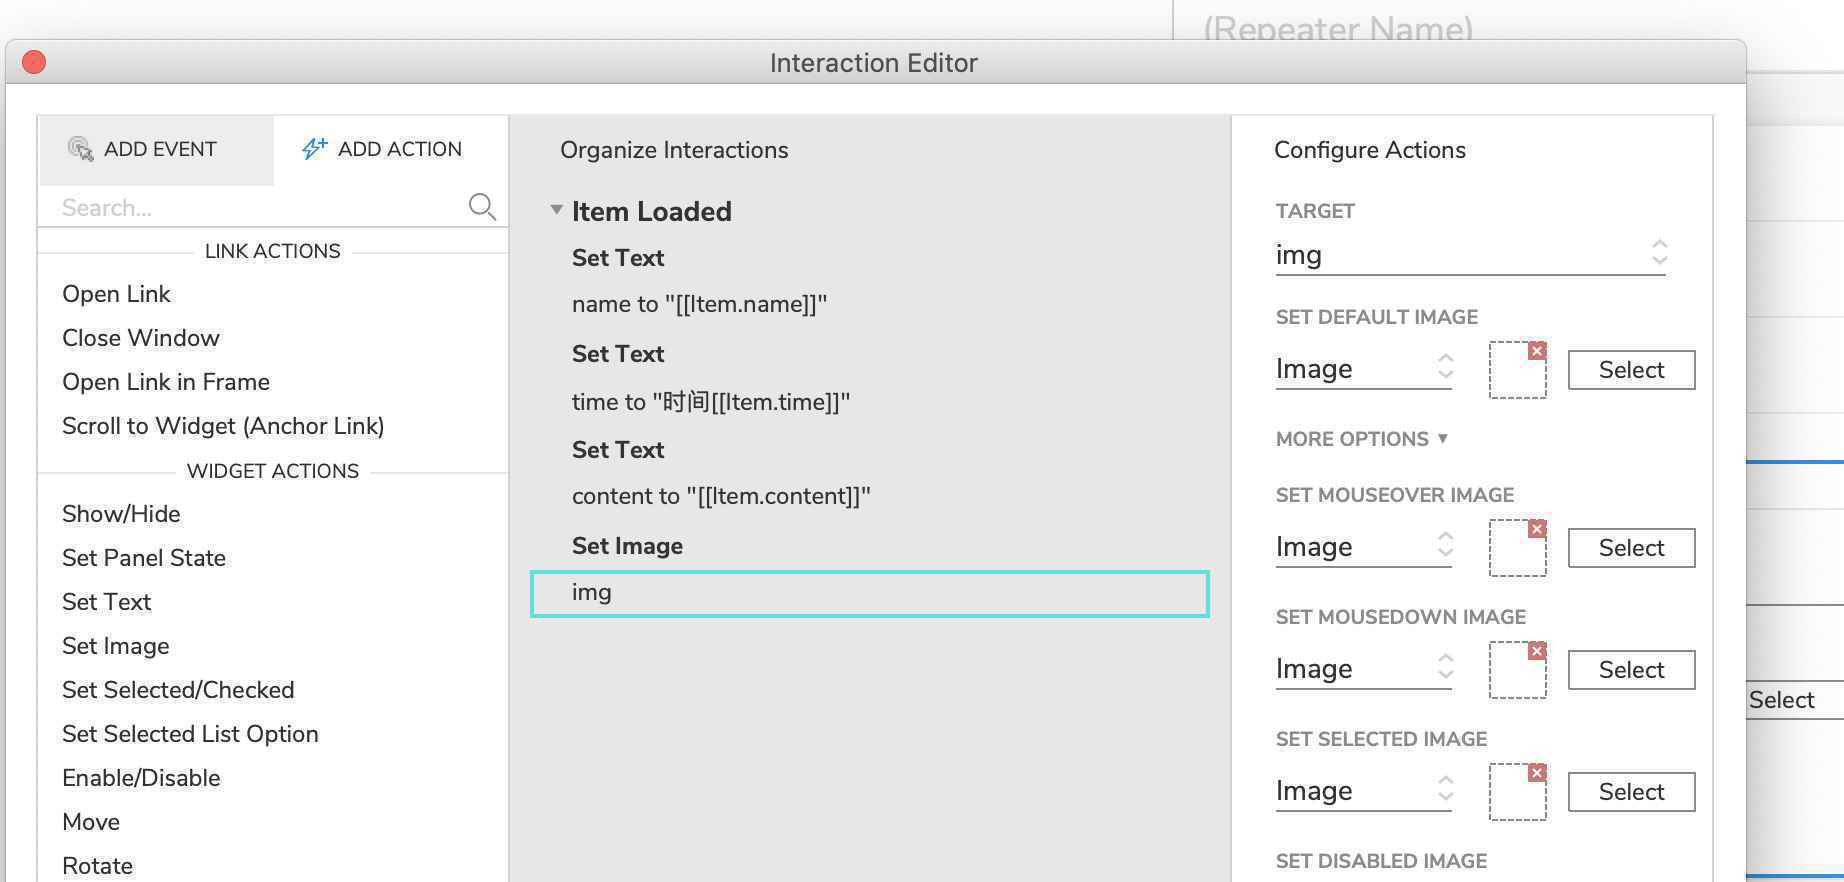The width and height of the screenshot is (1844, 882).
Task: Click Set Text heading above content row
Action: click(x=618, y=450)
